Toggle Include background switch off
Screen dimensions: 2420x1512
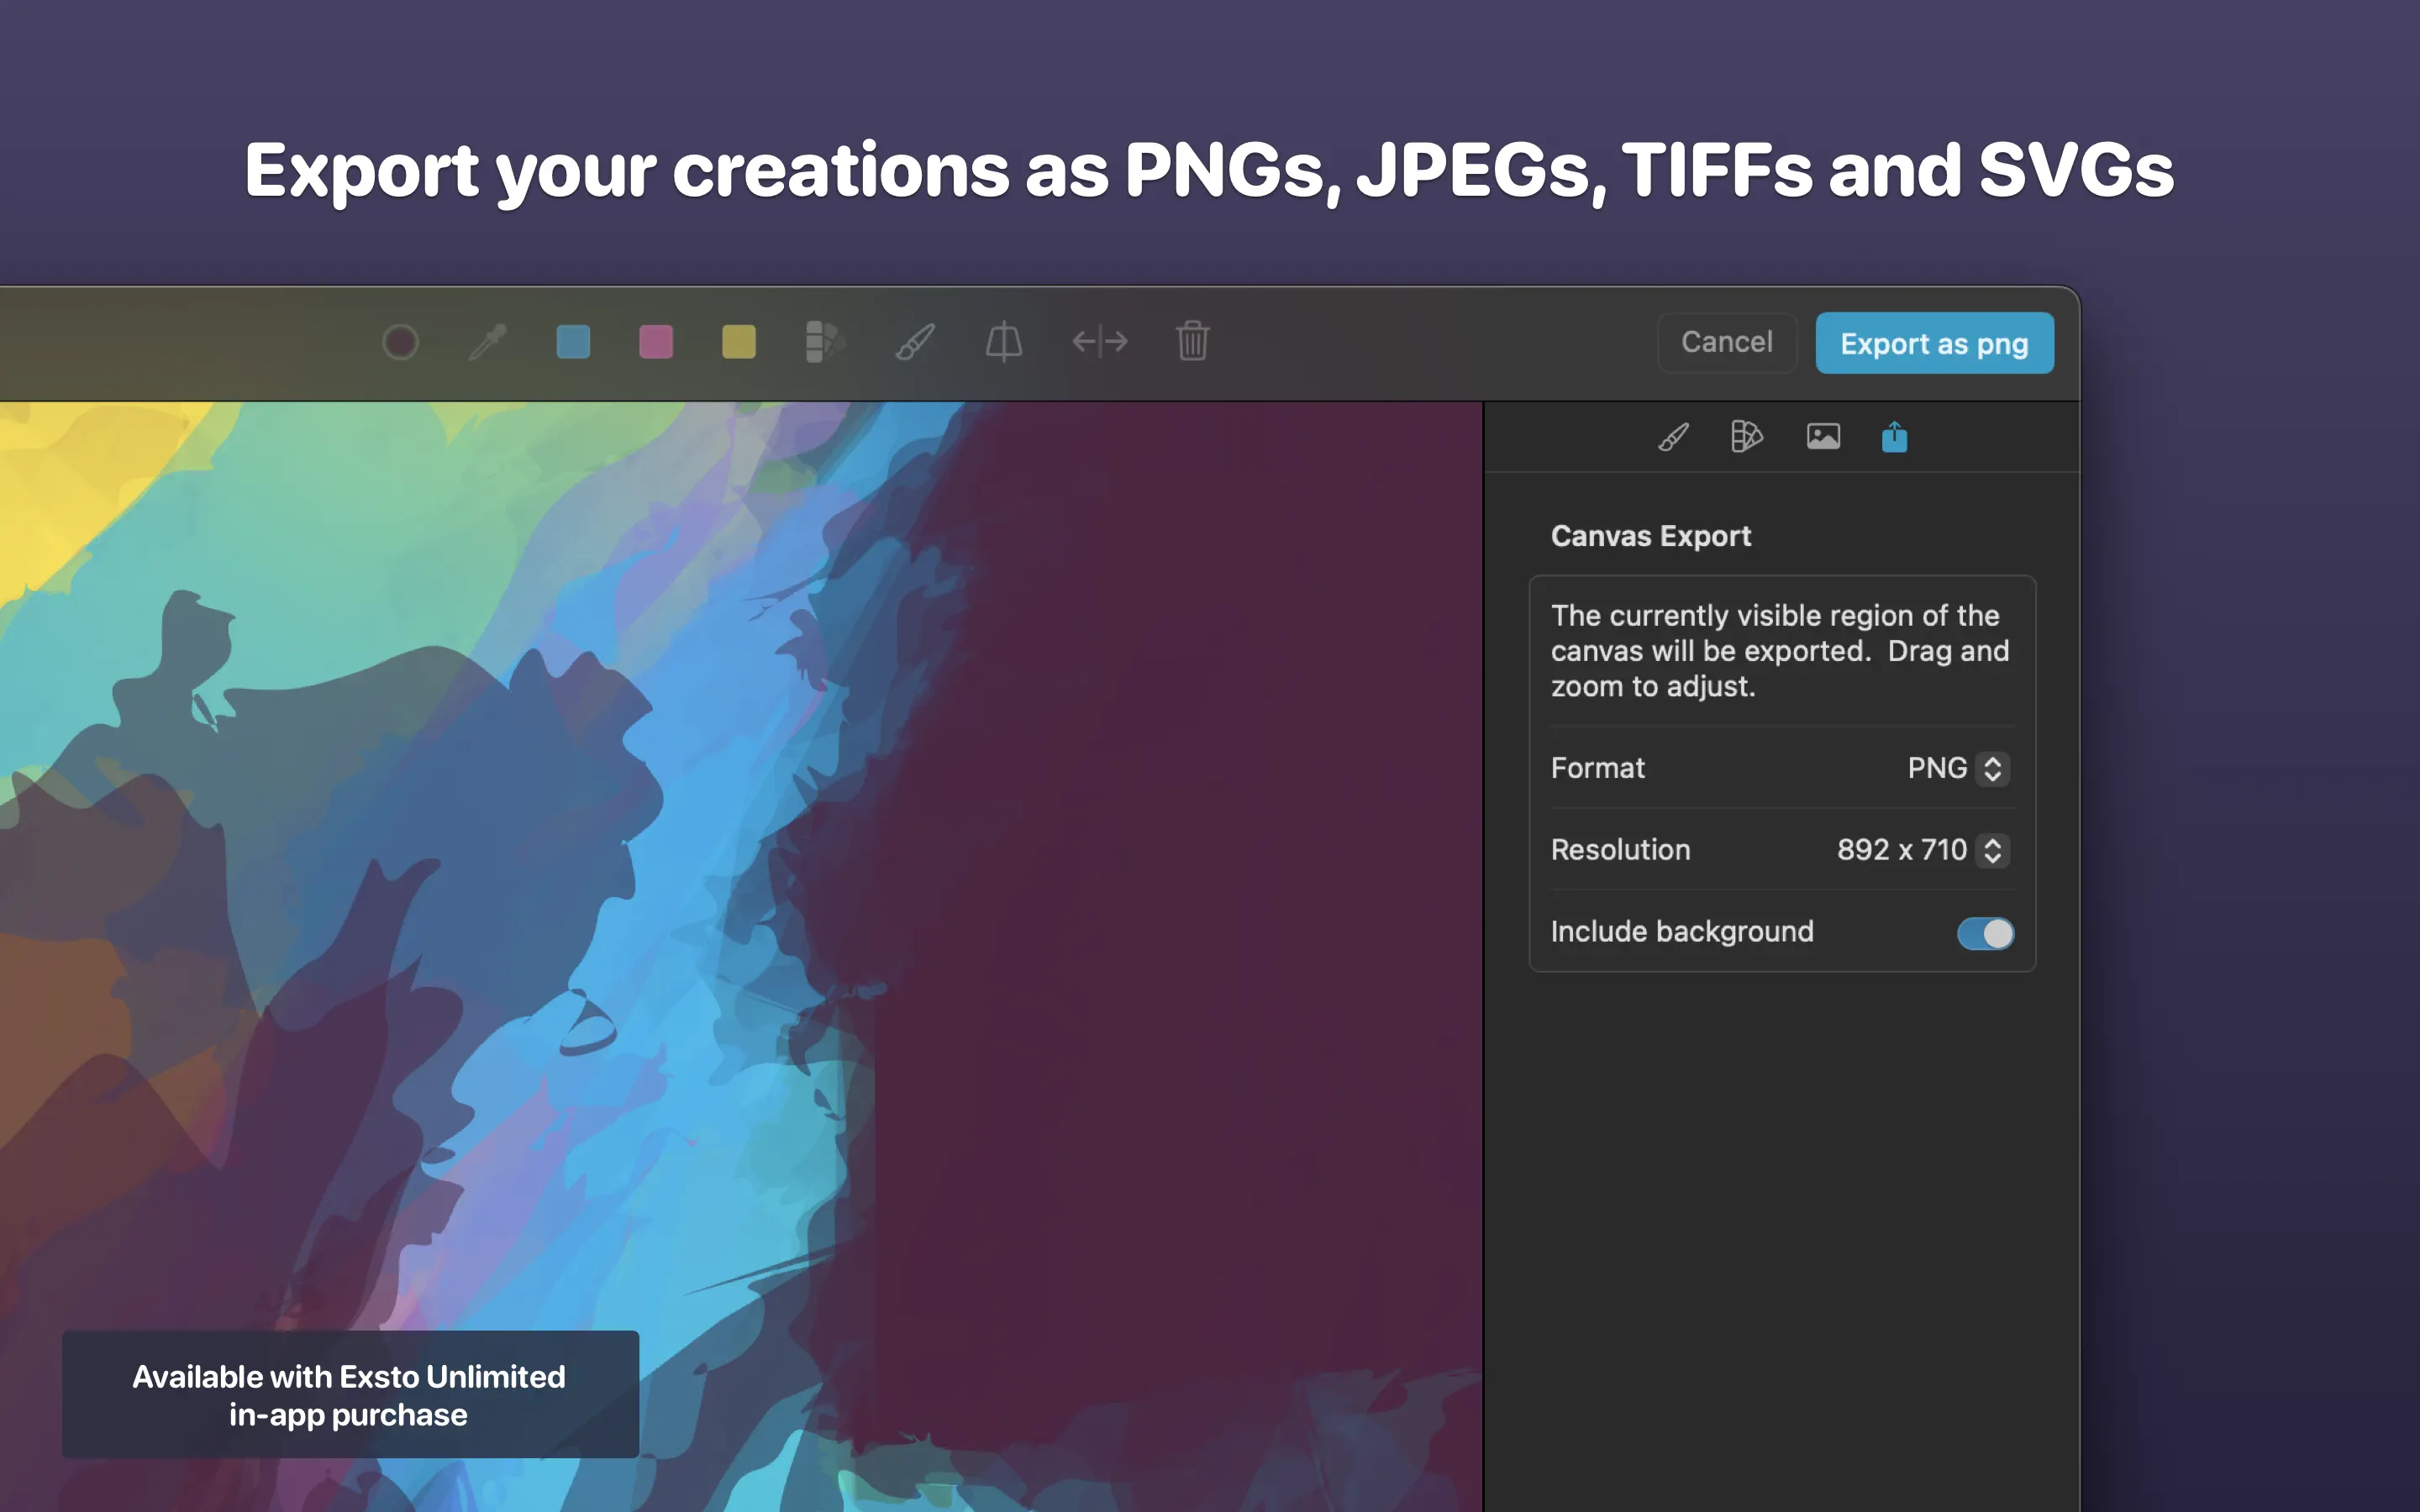point(1985,933)
